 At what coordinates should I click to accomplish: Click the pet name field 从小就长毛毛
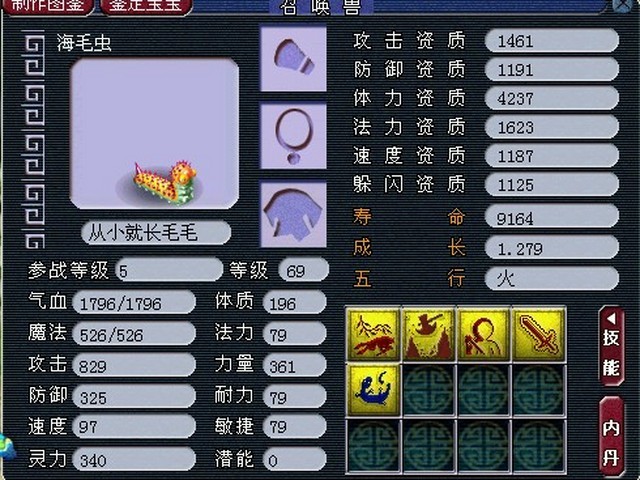(x=156, y=233)
